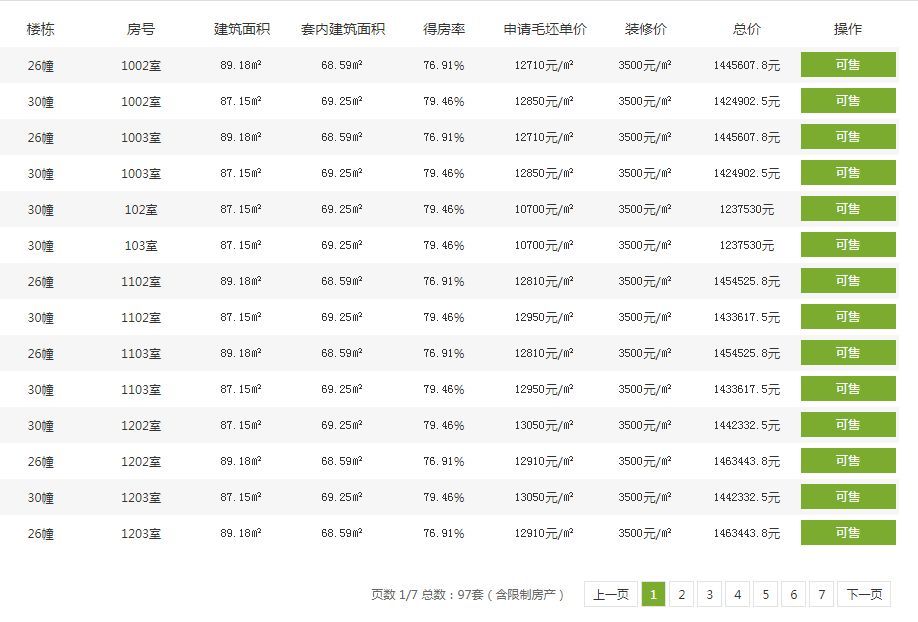Click 76.91% in the 26幢 1203室 row

coord(444,534)
